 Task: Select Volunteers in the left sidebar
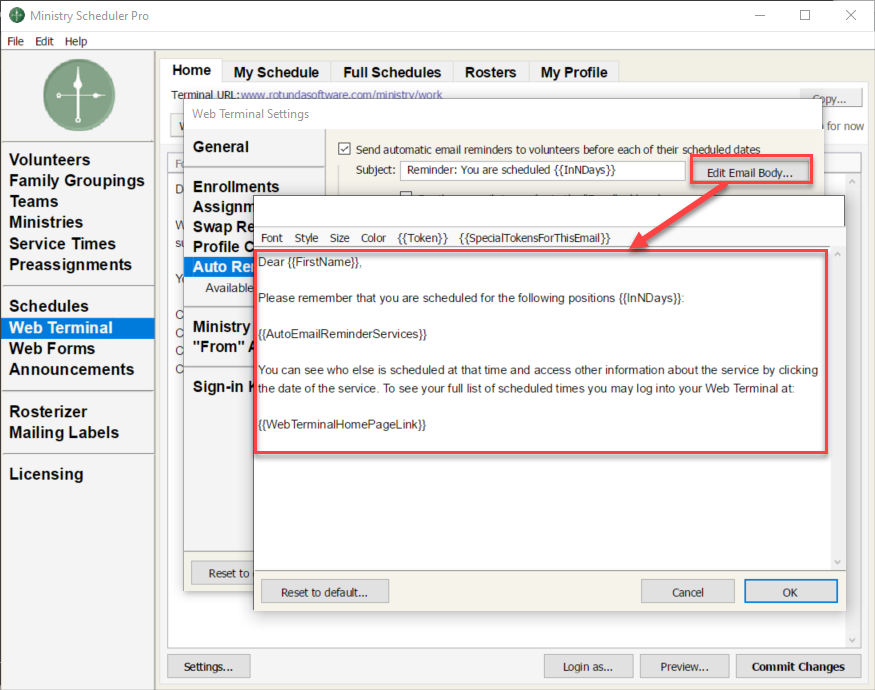click(50, 160)
